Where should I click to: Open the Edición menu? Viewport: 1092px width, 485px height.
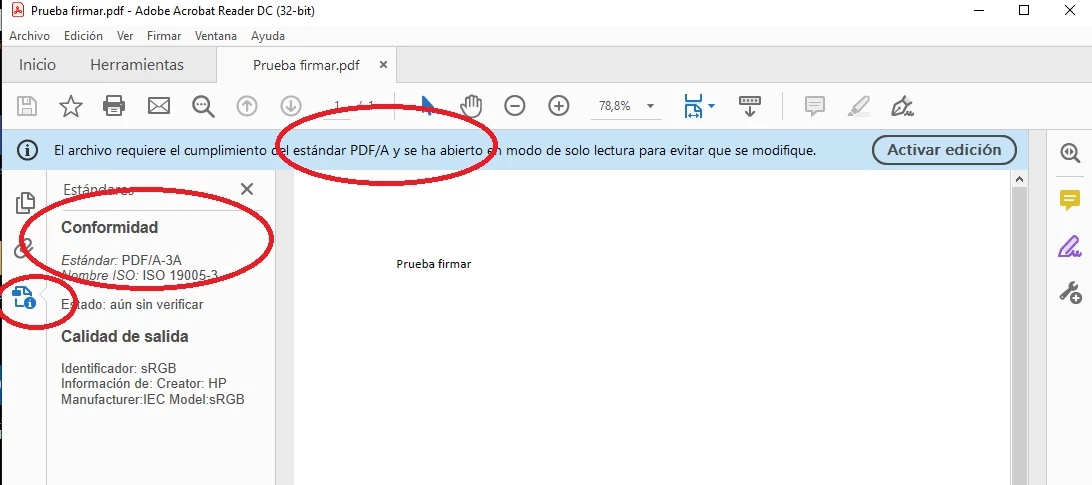click(x=83, y=36)
